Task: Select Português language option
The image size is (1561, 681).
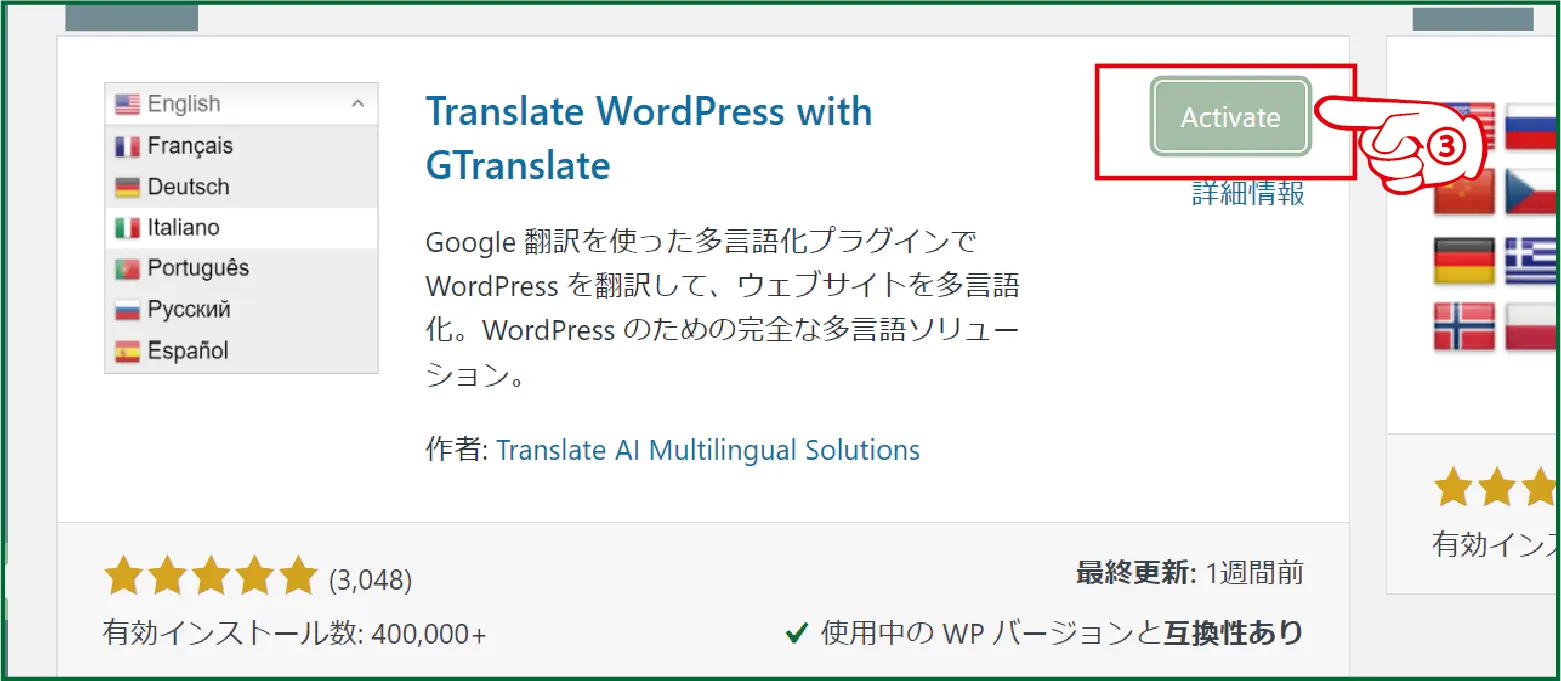Action: 198,268
